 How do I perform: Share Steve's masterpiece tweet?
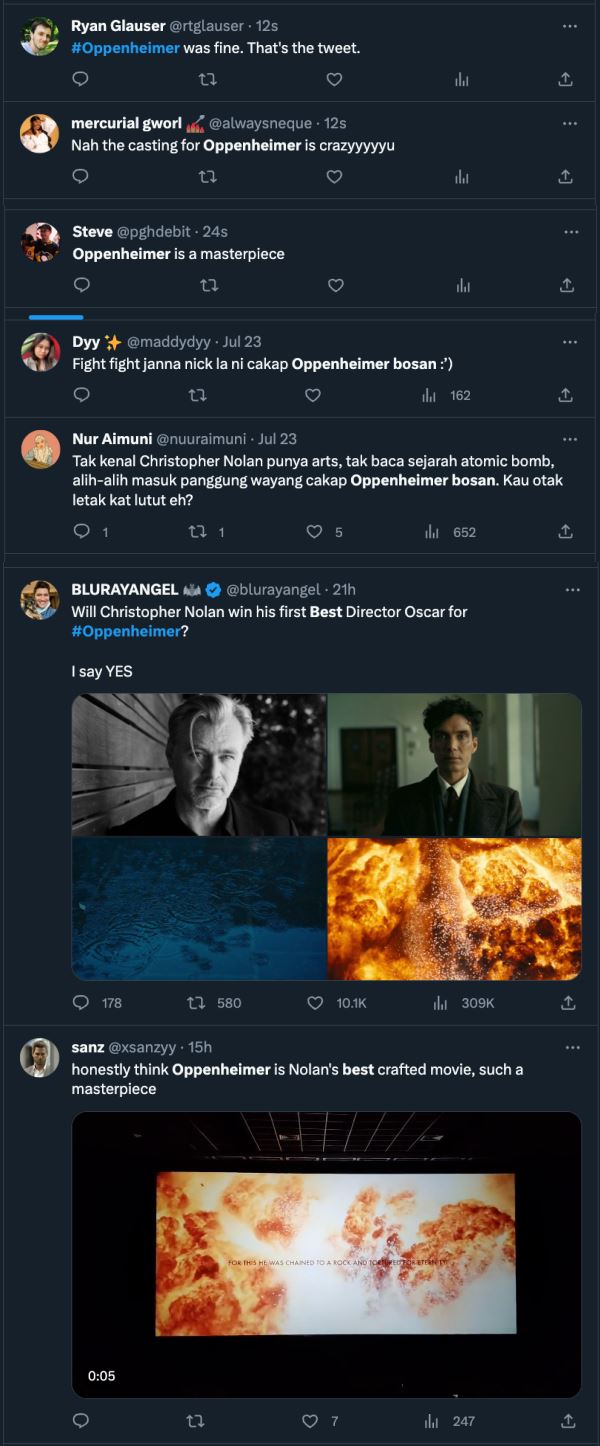[x=566, y=285]
